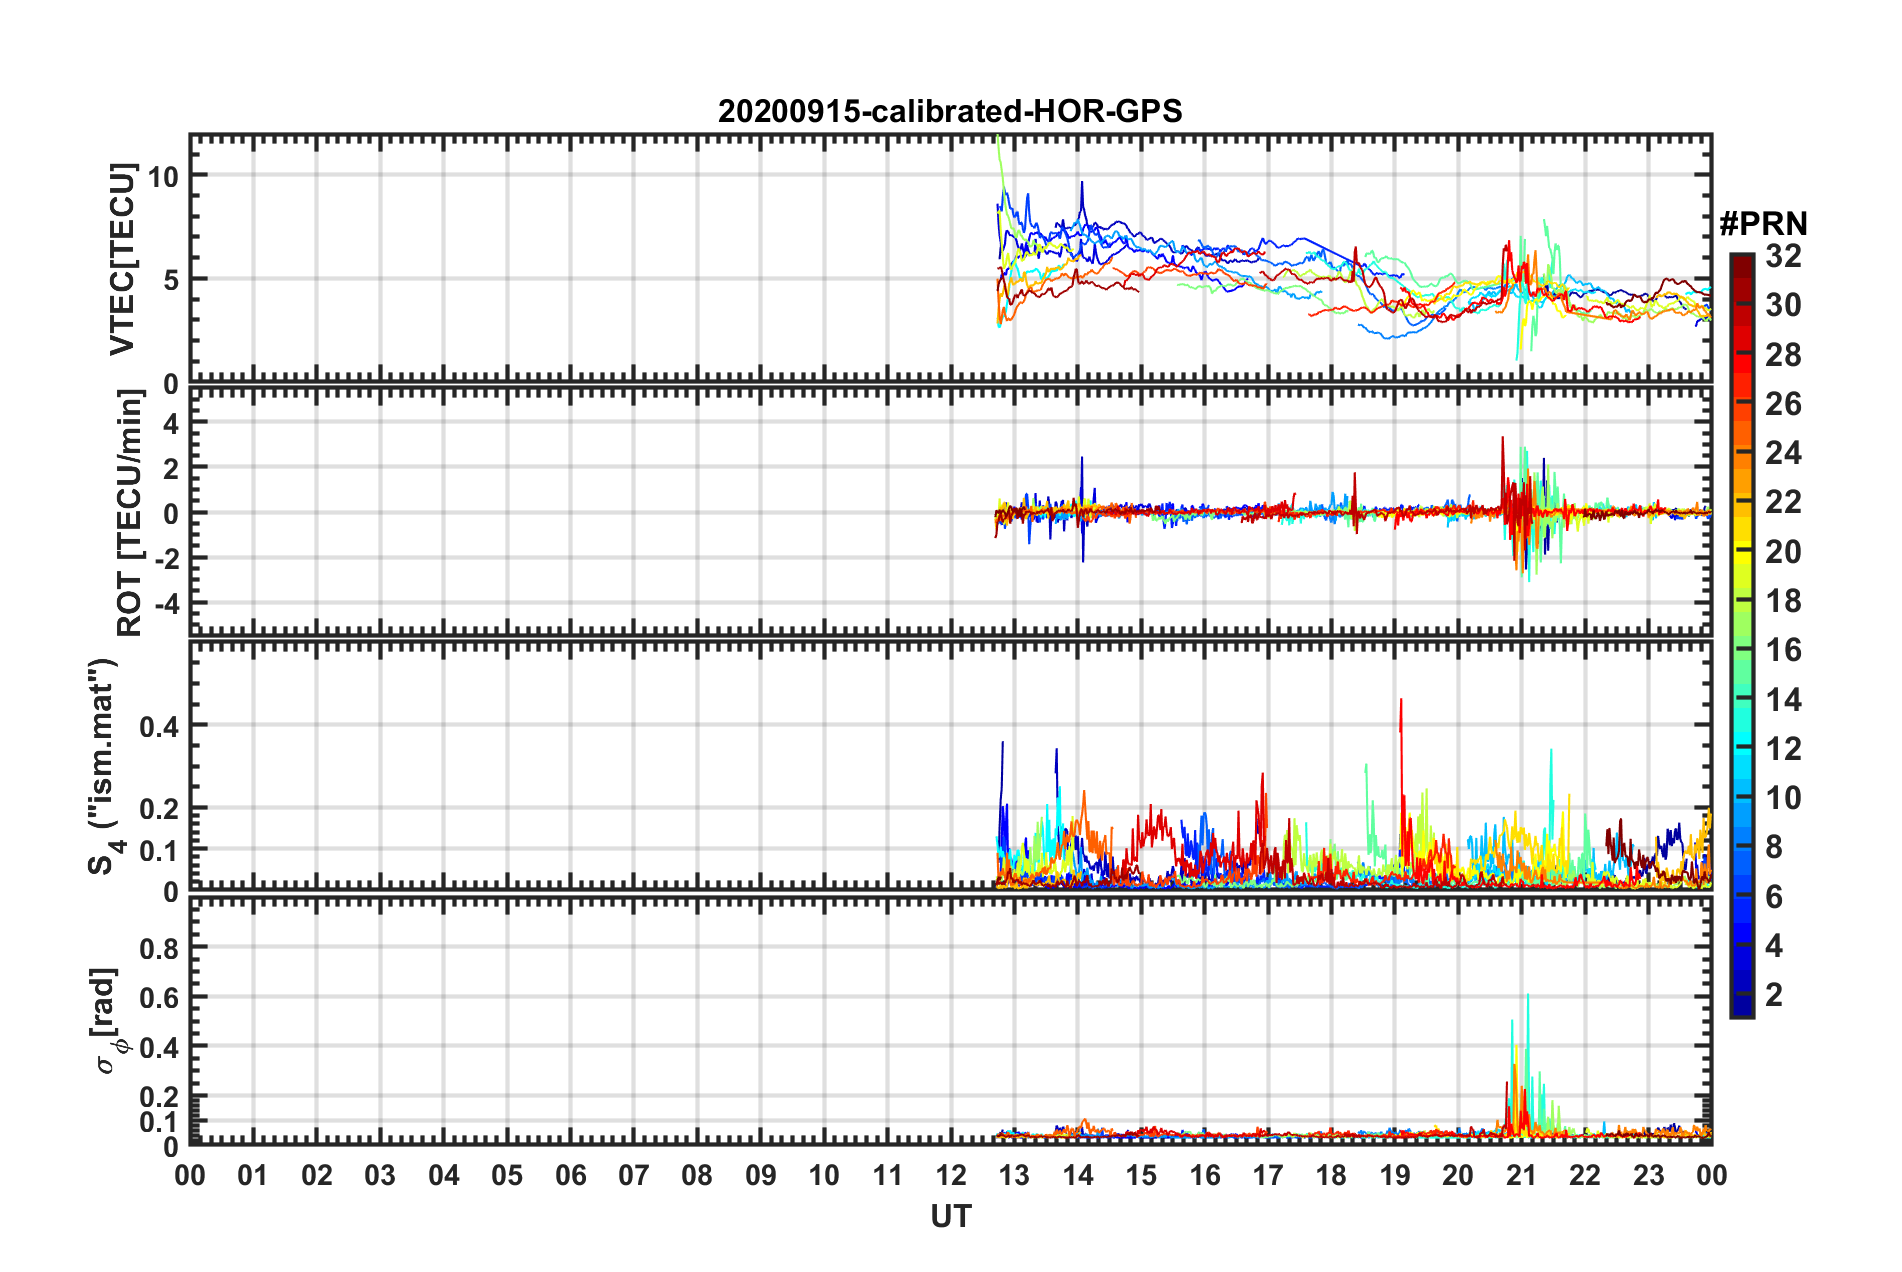The image size is (1902, 1272).
Task: Click the '-2' tick on ROT axis
Action: (x=165, y=559)
